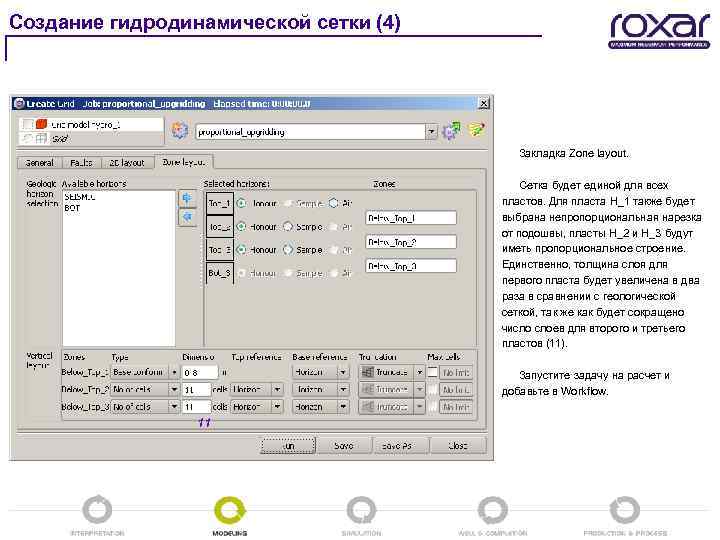Viewport: 720px width, 540px height.
Task: Click Dimension field of Below_Top_1 row
Action: click(200, 372)
